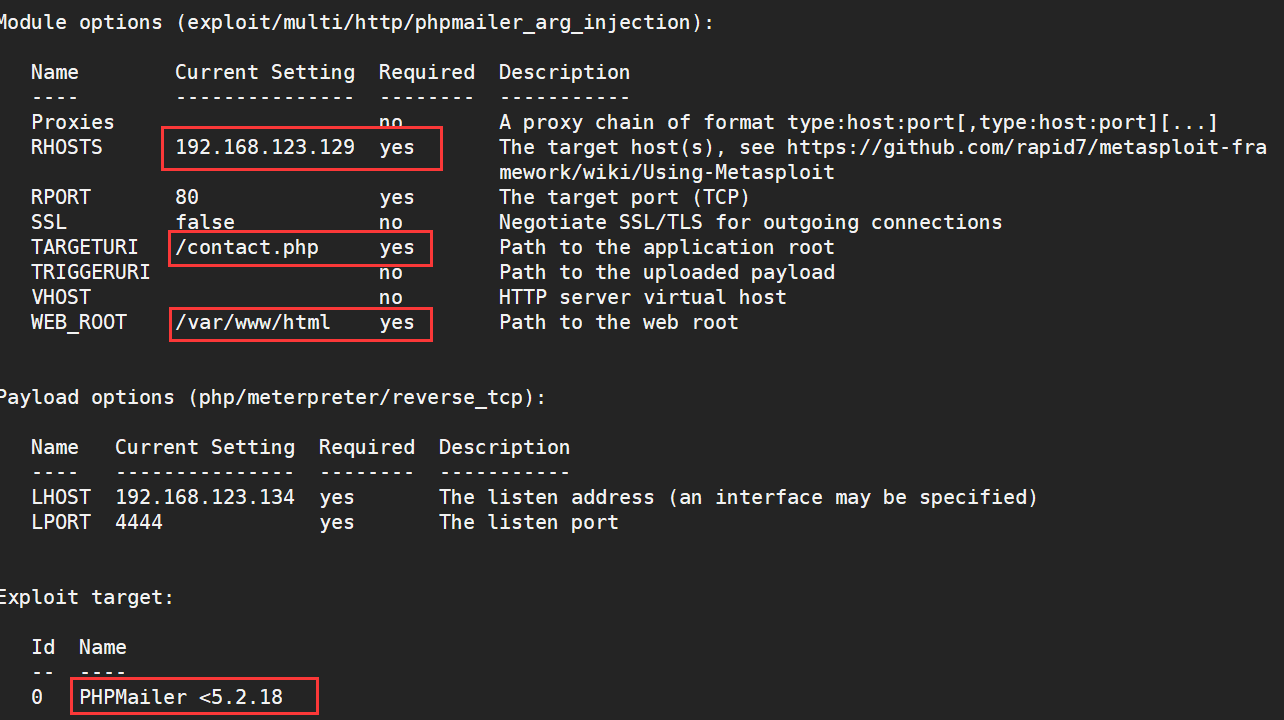Click 'Path to the application root' description
The height and width of the screenshot is (720, 1284).
[667, 247]
